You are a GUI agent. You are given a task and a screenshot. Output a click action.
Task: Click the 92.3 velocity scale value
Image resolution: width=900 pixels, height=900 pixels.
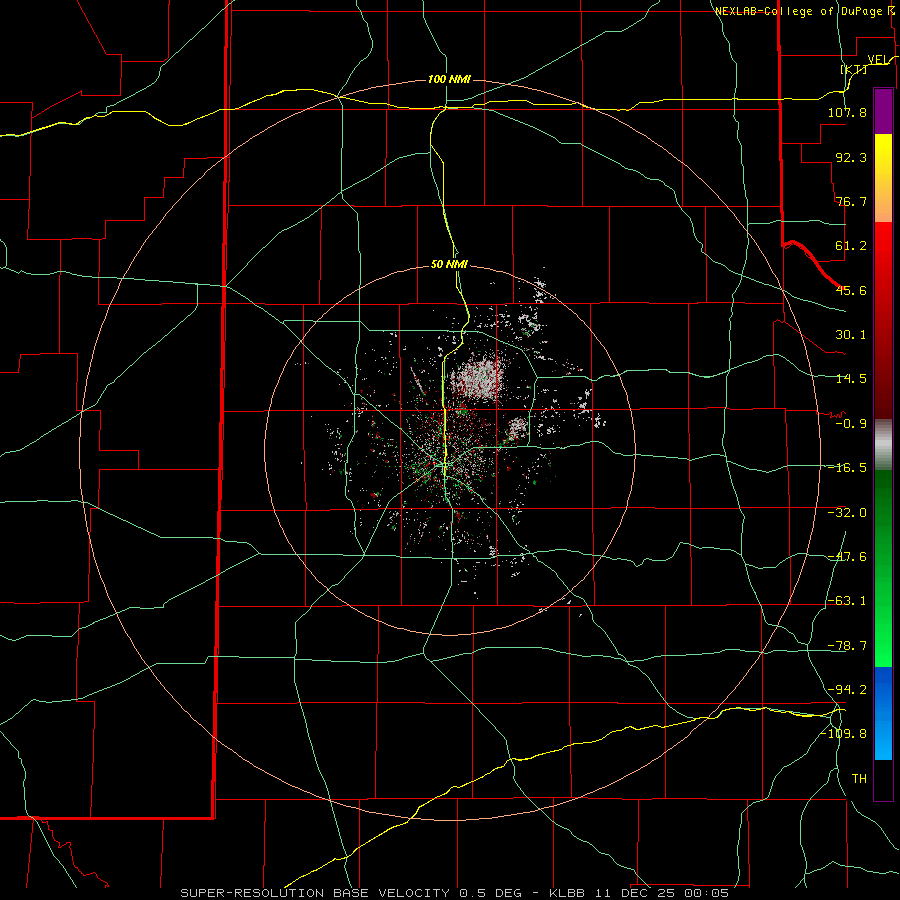(851, 157)
